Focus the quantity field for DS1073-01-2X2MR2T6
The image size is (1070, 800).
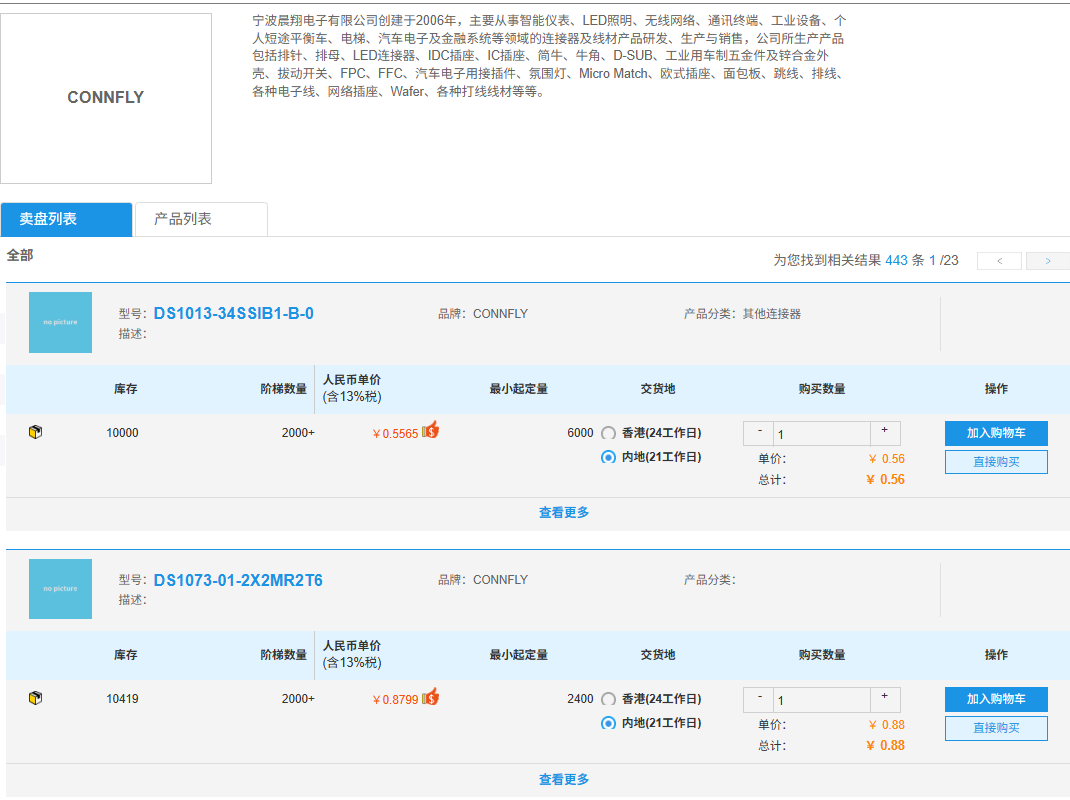pos(822,700)
